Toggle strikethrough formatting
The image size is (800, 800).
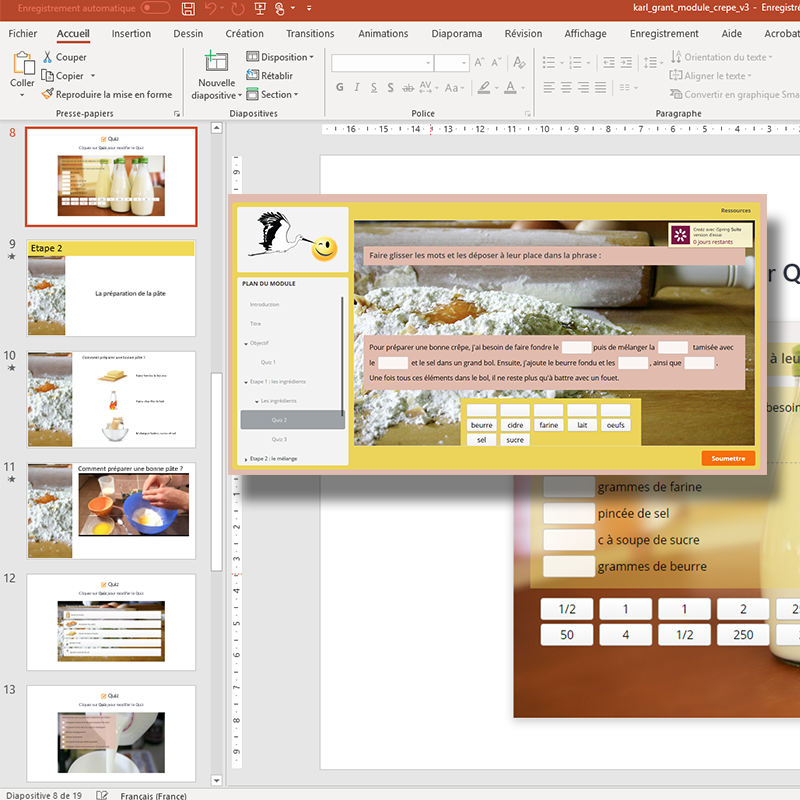(408, 88)
